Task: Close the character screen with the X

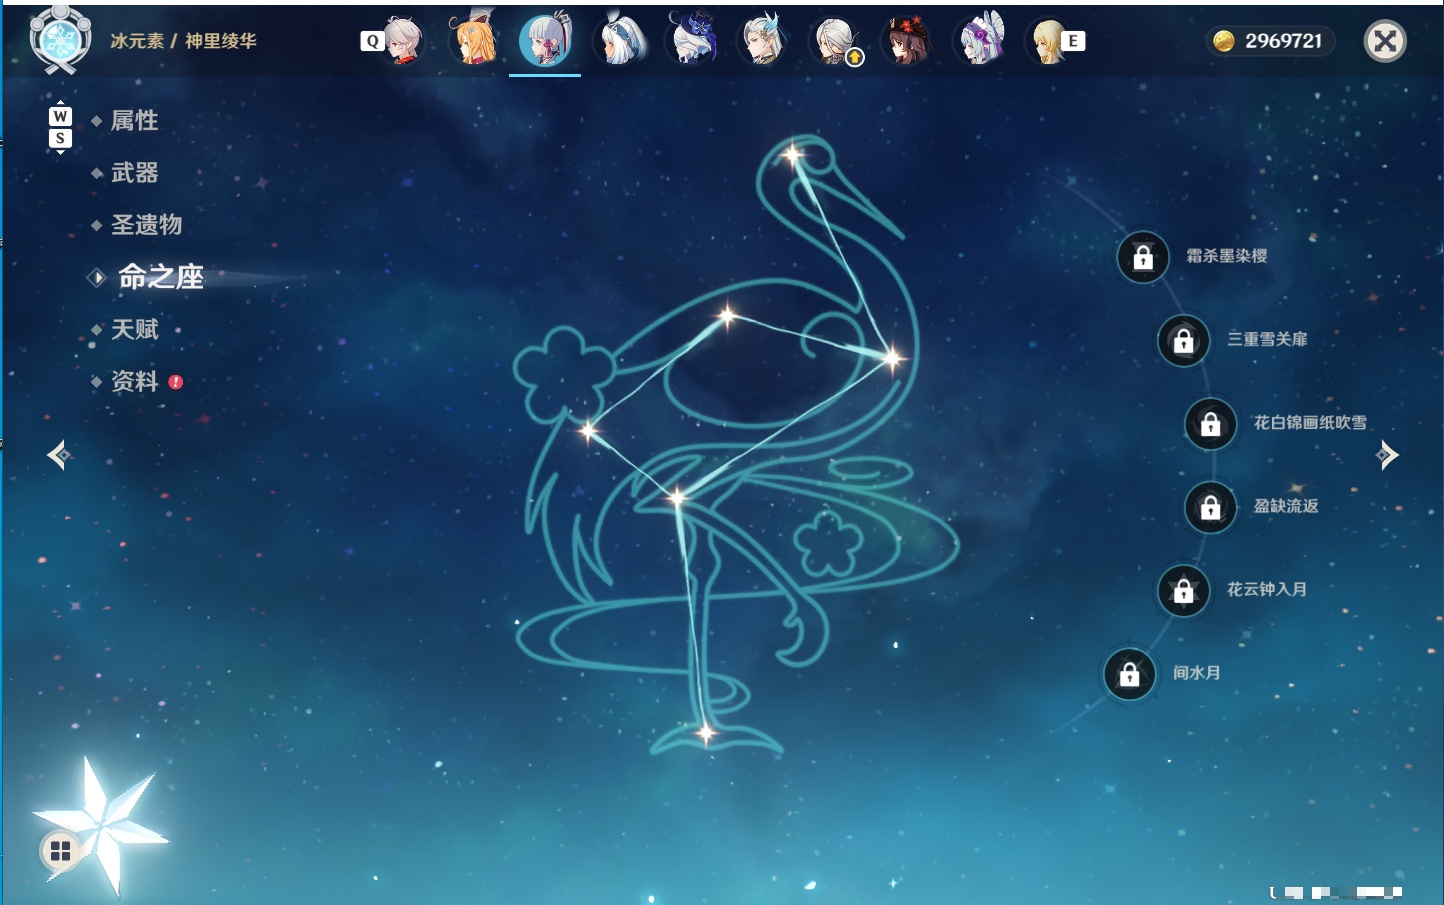Action: point(1385,41)
